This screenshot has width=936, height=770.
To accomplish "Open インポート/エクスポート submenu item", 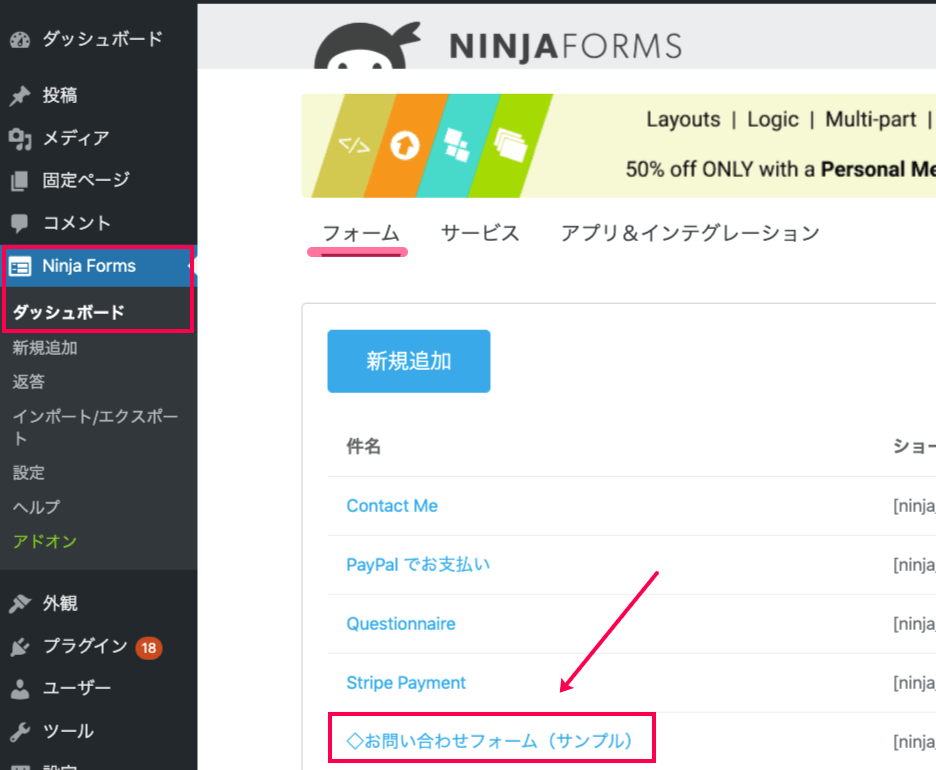I will (96, 427).
